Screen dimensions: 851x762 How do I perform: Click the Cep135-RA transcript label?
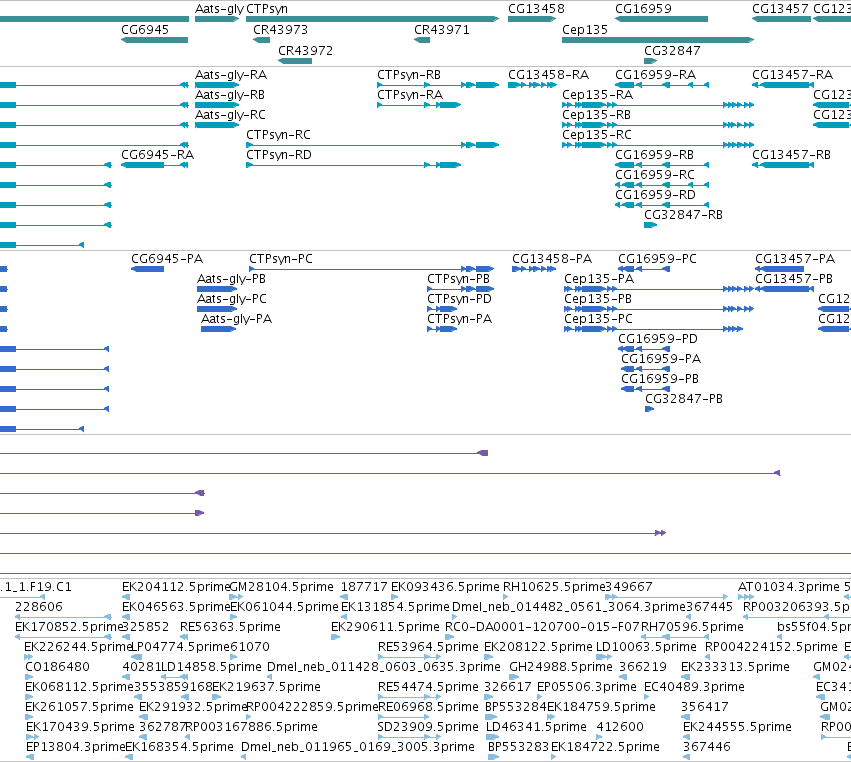tap(597, 94)
